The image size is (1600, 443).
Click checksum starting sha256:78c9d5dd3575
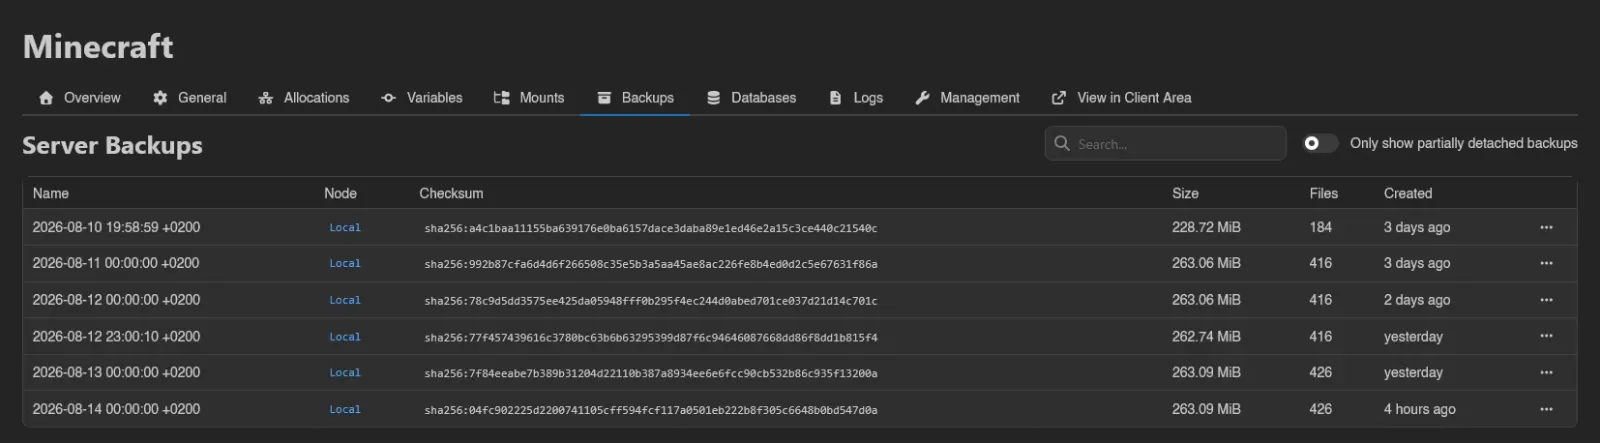[651, 301]
